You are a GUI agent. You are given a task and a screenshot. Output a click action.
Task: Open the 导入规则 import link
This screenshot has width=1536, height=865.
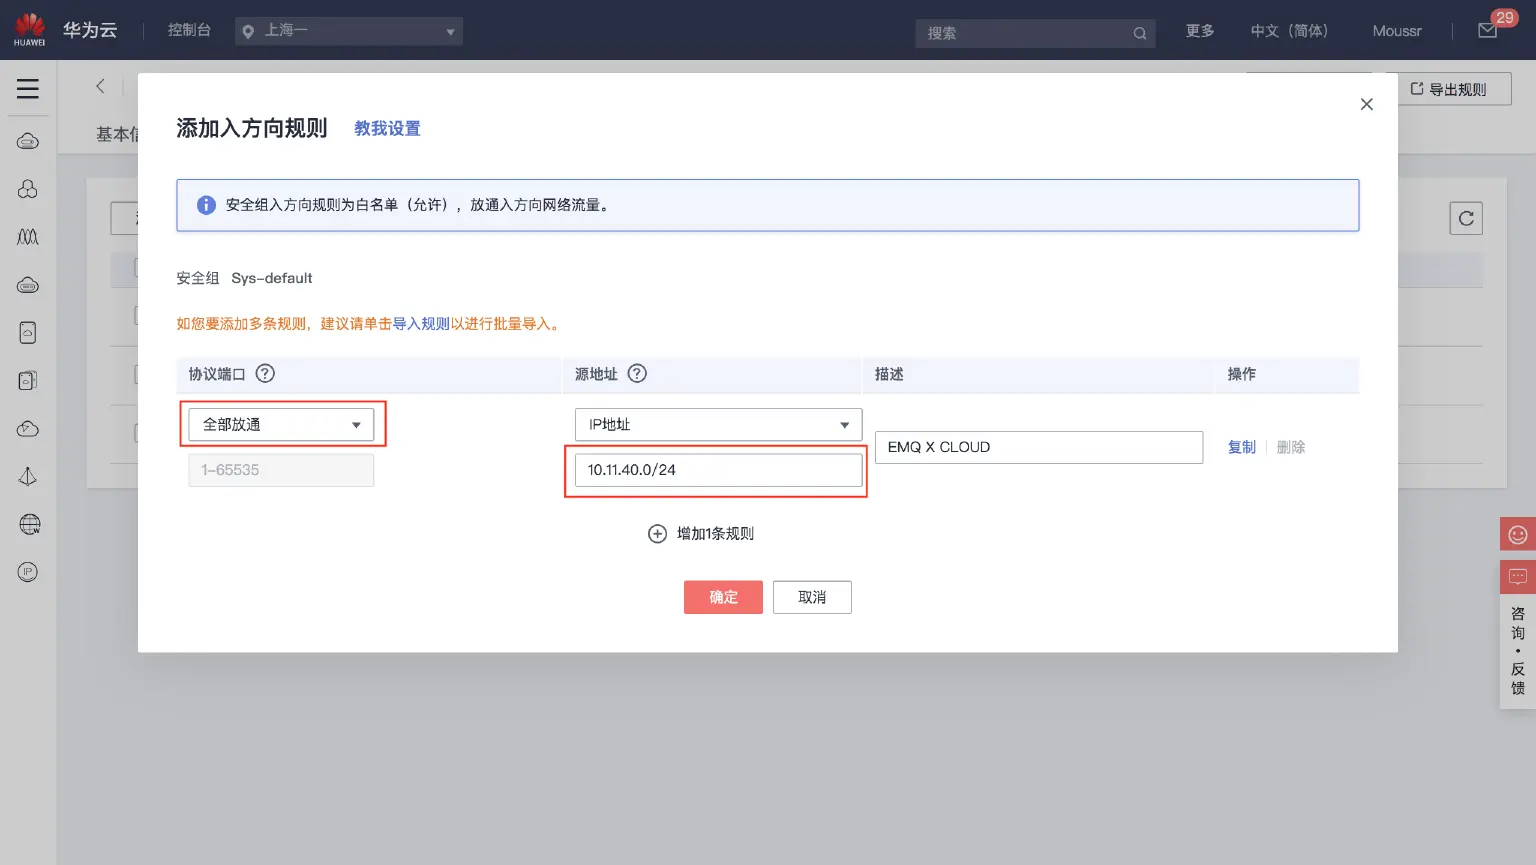pos(421,324)
